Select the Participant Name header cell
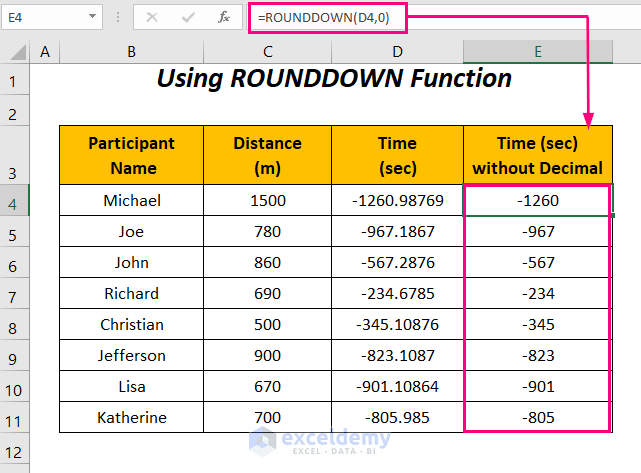 point(131,155)
